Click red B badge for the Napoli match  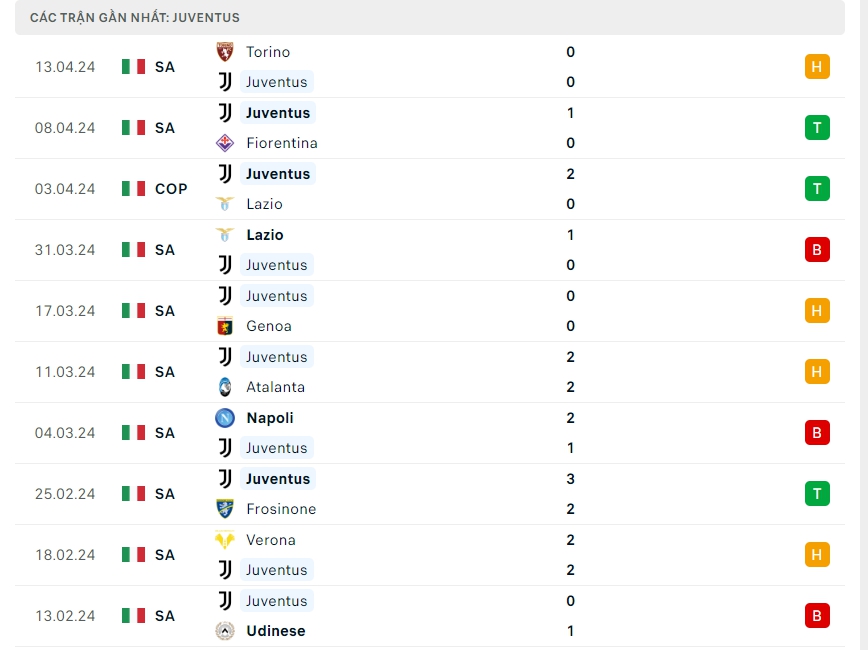pyautogui.click(x=816, y=433)
